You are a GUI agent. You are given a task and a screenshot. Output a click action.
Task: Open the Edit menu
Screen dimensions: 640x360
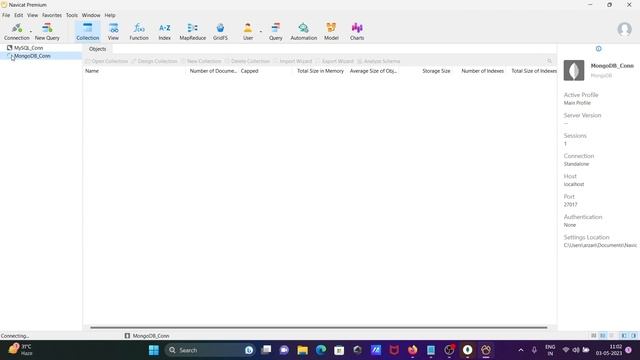click(19, 15)
